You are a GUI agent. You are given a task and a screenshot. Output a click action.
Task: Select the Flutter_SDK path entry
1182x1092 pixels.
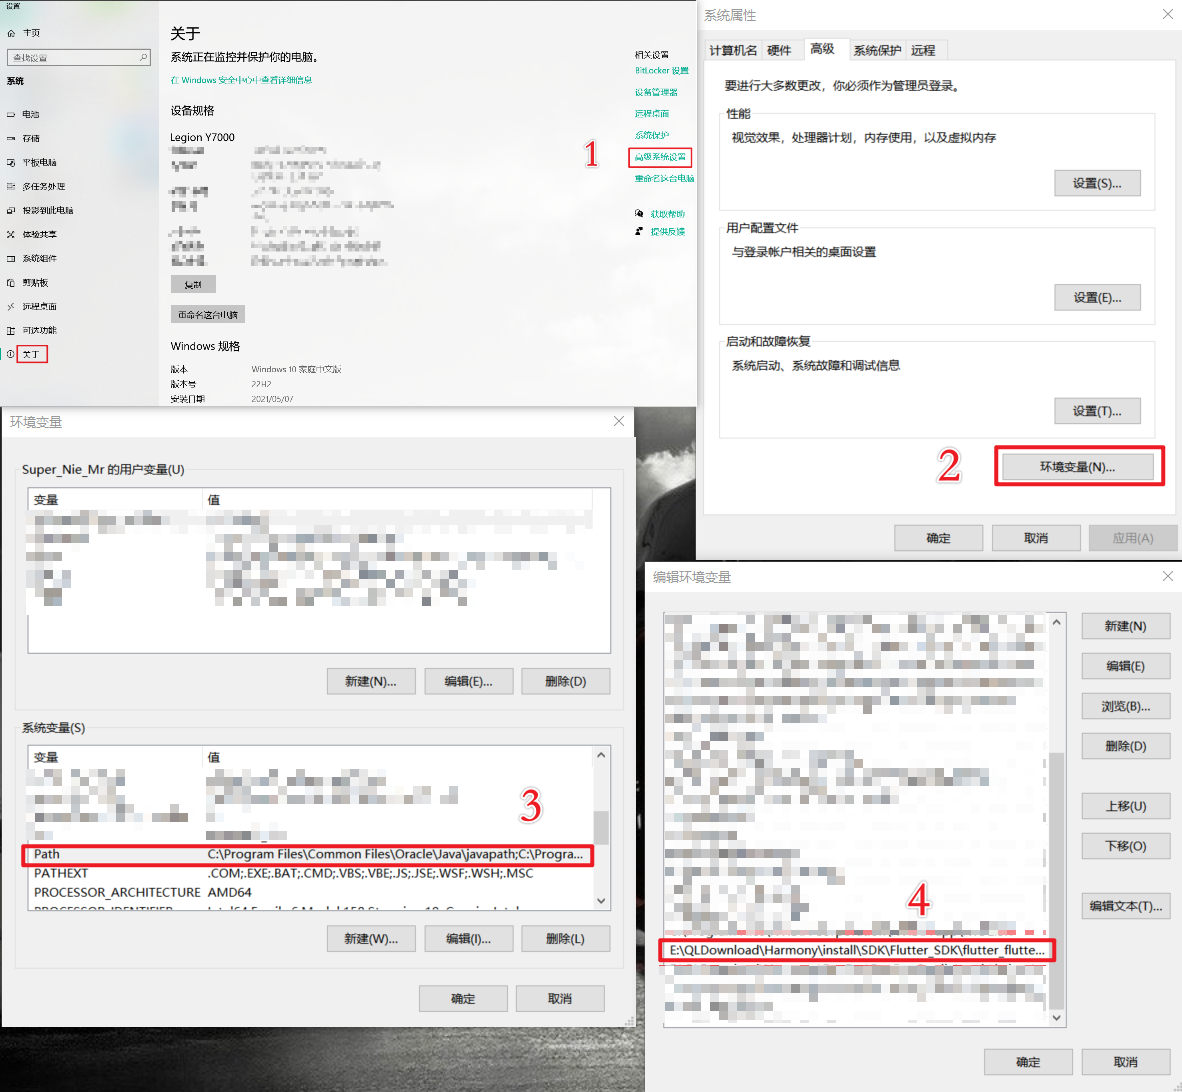[x=857, y=950]
